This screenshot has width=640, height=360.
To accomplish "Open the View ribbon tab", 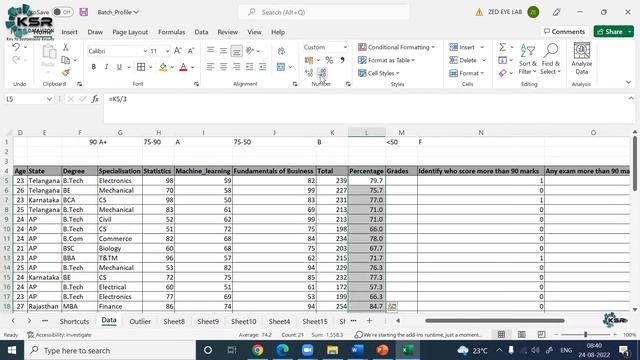I will 254,32.
